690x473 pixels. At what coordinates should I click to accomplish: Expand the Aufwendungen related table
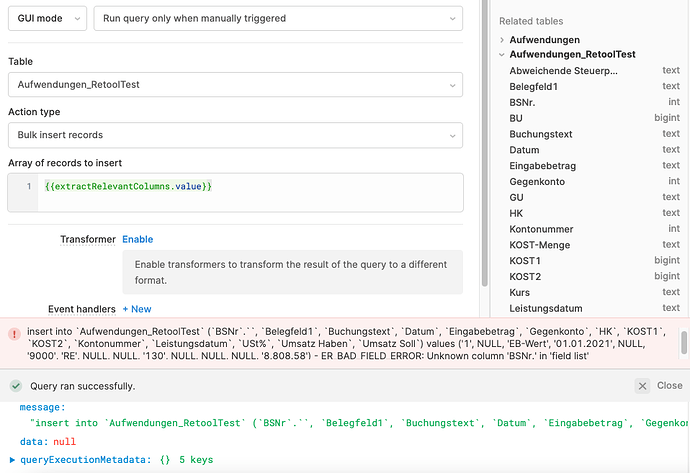point(502,40)
